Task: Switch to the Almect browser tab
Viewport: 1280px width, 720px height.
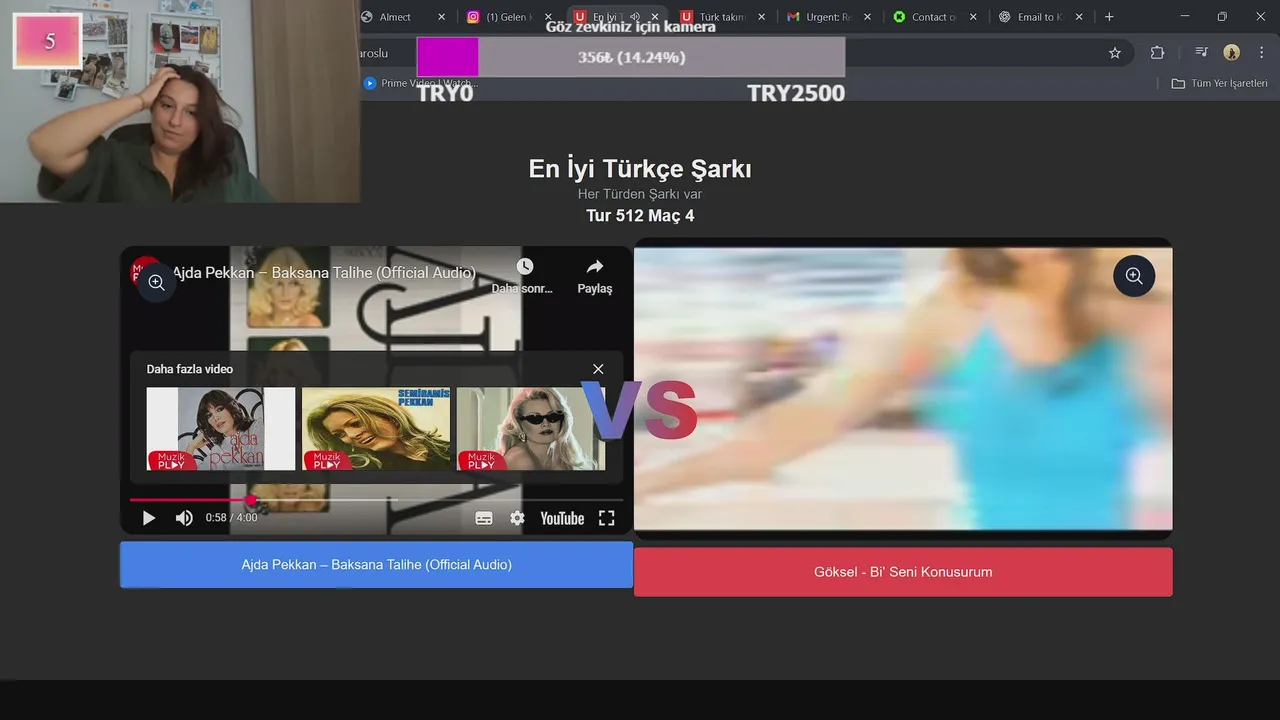Action: (395, 17)
